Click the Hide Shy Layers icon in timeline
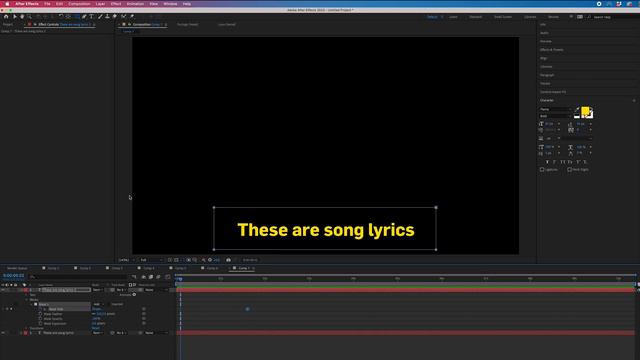This screenshot has height=360, width=640. tap(144, 277)
